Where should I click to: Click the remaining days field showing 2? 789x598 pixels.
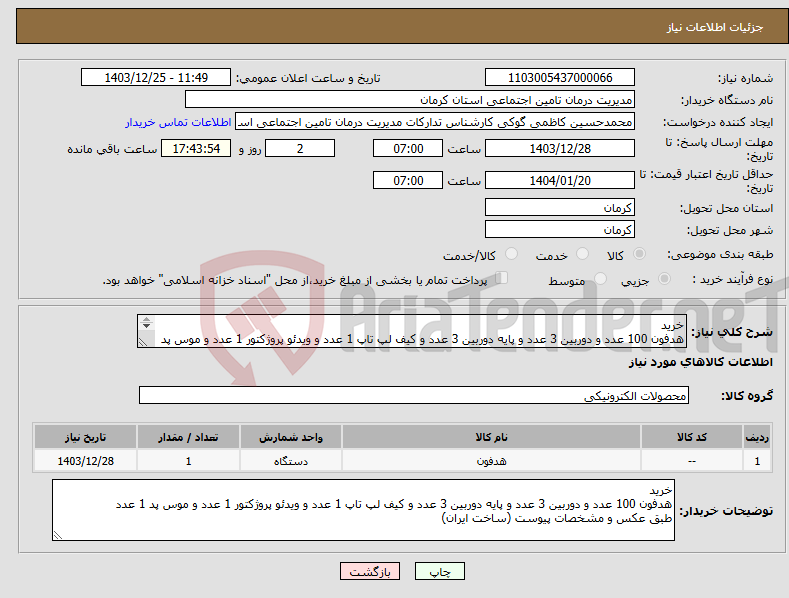pos(300,148)
